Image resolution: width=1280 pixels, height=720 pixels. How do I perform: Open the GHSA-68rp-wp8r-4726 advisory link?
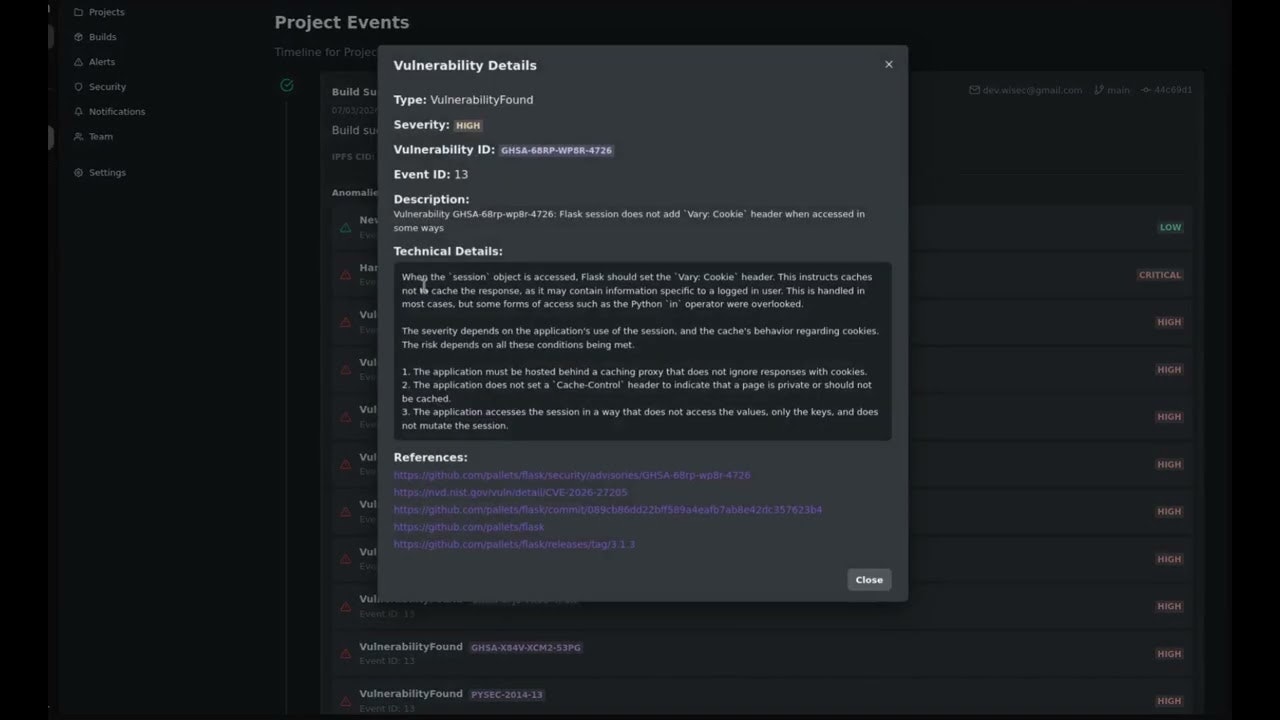pyautogui.click(x=572, y=475)
